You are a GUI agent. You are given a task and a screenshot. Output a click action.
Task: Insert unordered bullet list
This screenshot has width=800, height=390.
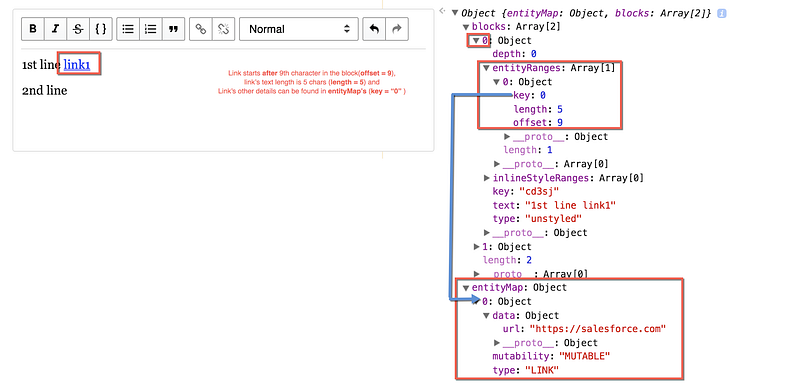tap(128, 29)
